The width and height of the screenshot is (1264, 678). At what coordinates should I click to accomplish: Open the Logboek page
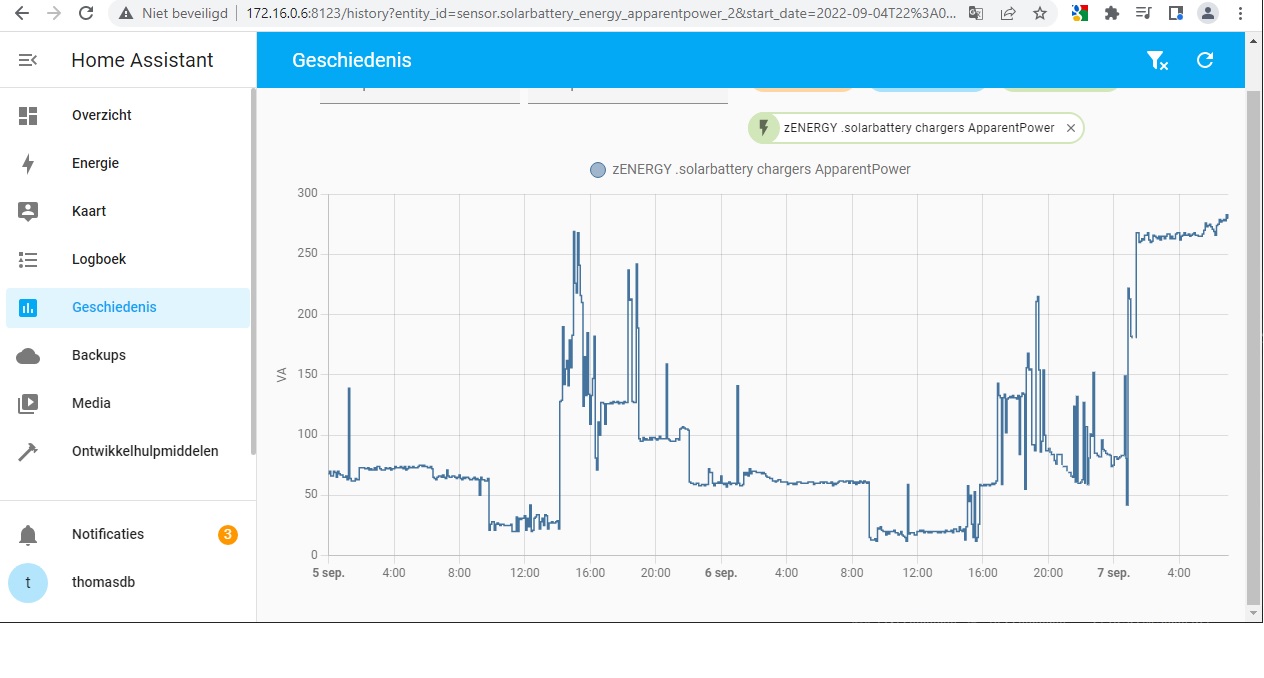pyautogui.click(x=99, y=260)
